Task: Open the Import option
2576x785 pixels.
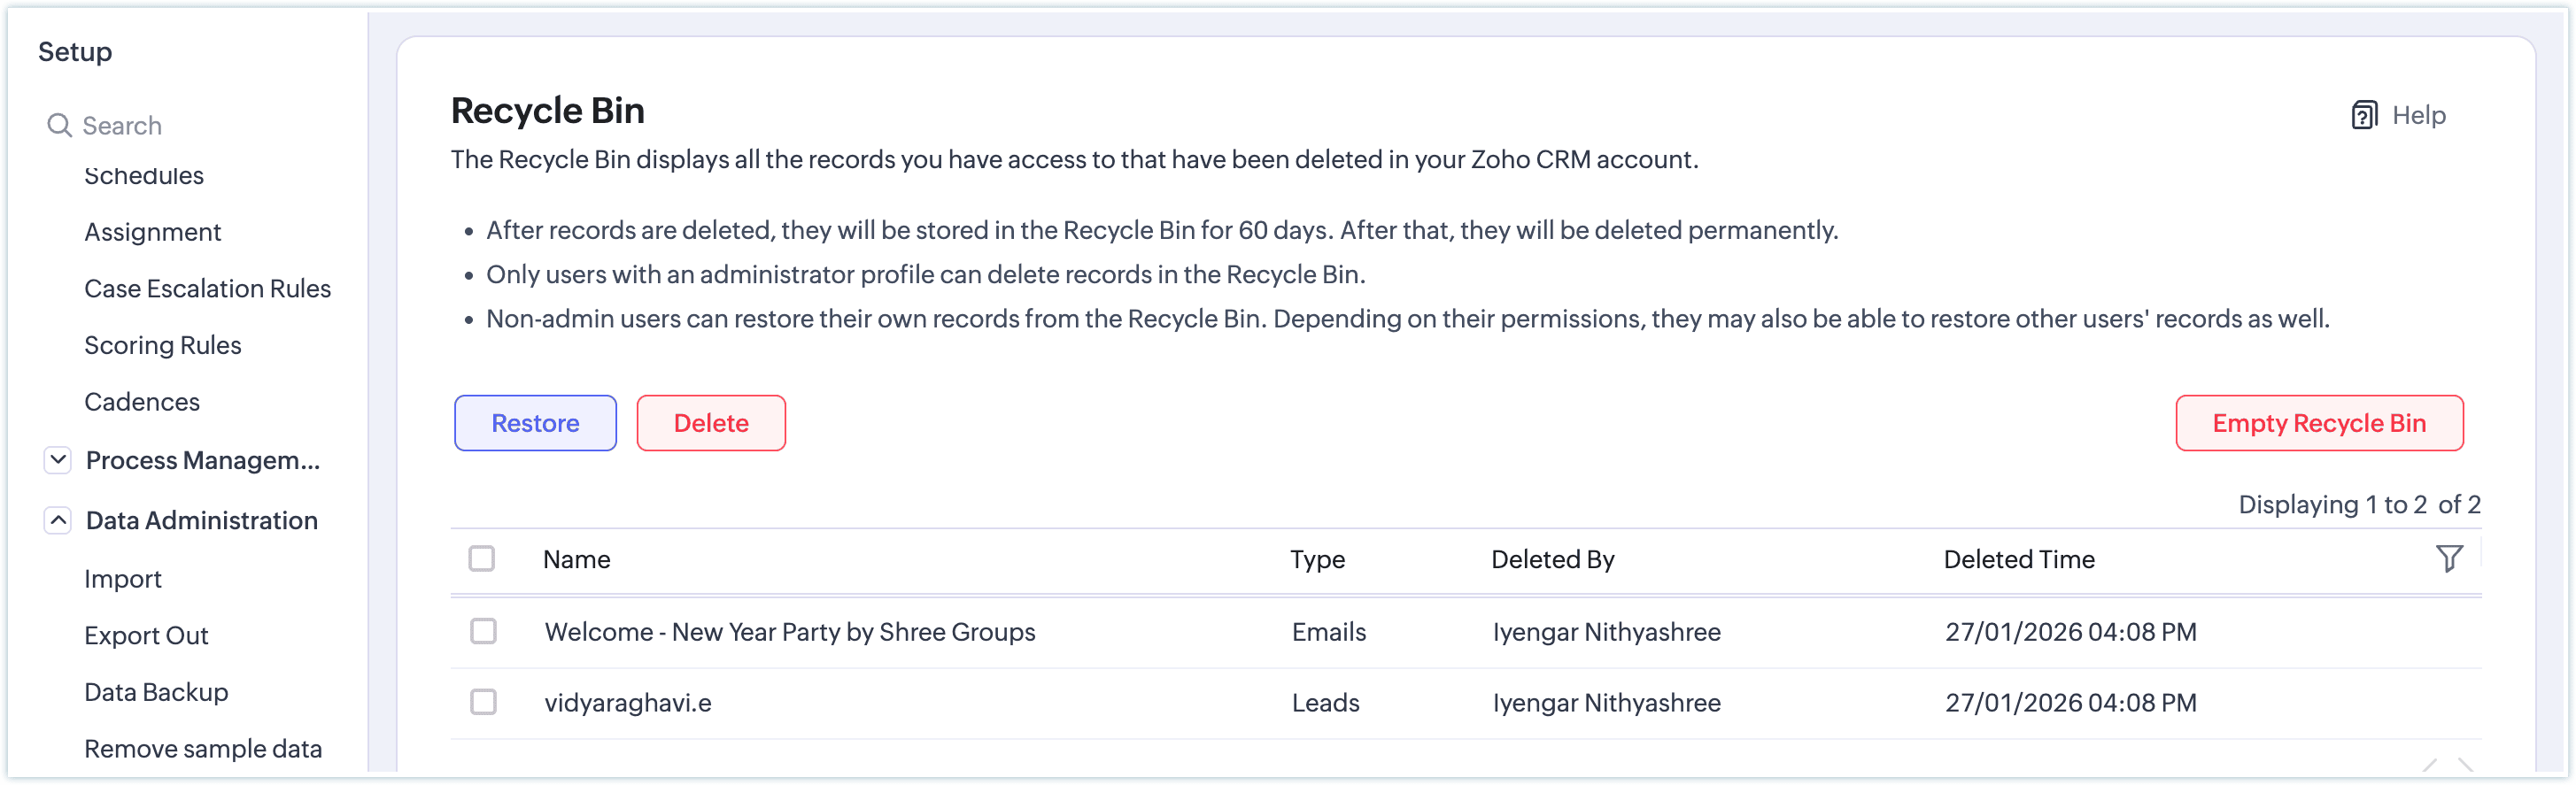Action: pos(123,579)
